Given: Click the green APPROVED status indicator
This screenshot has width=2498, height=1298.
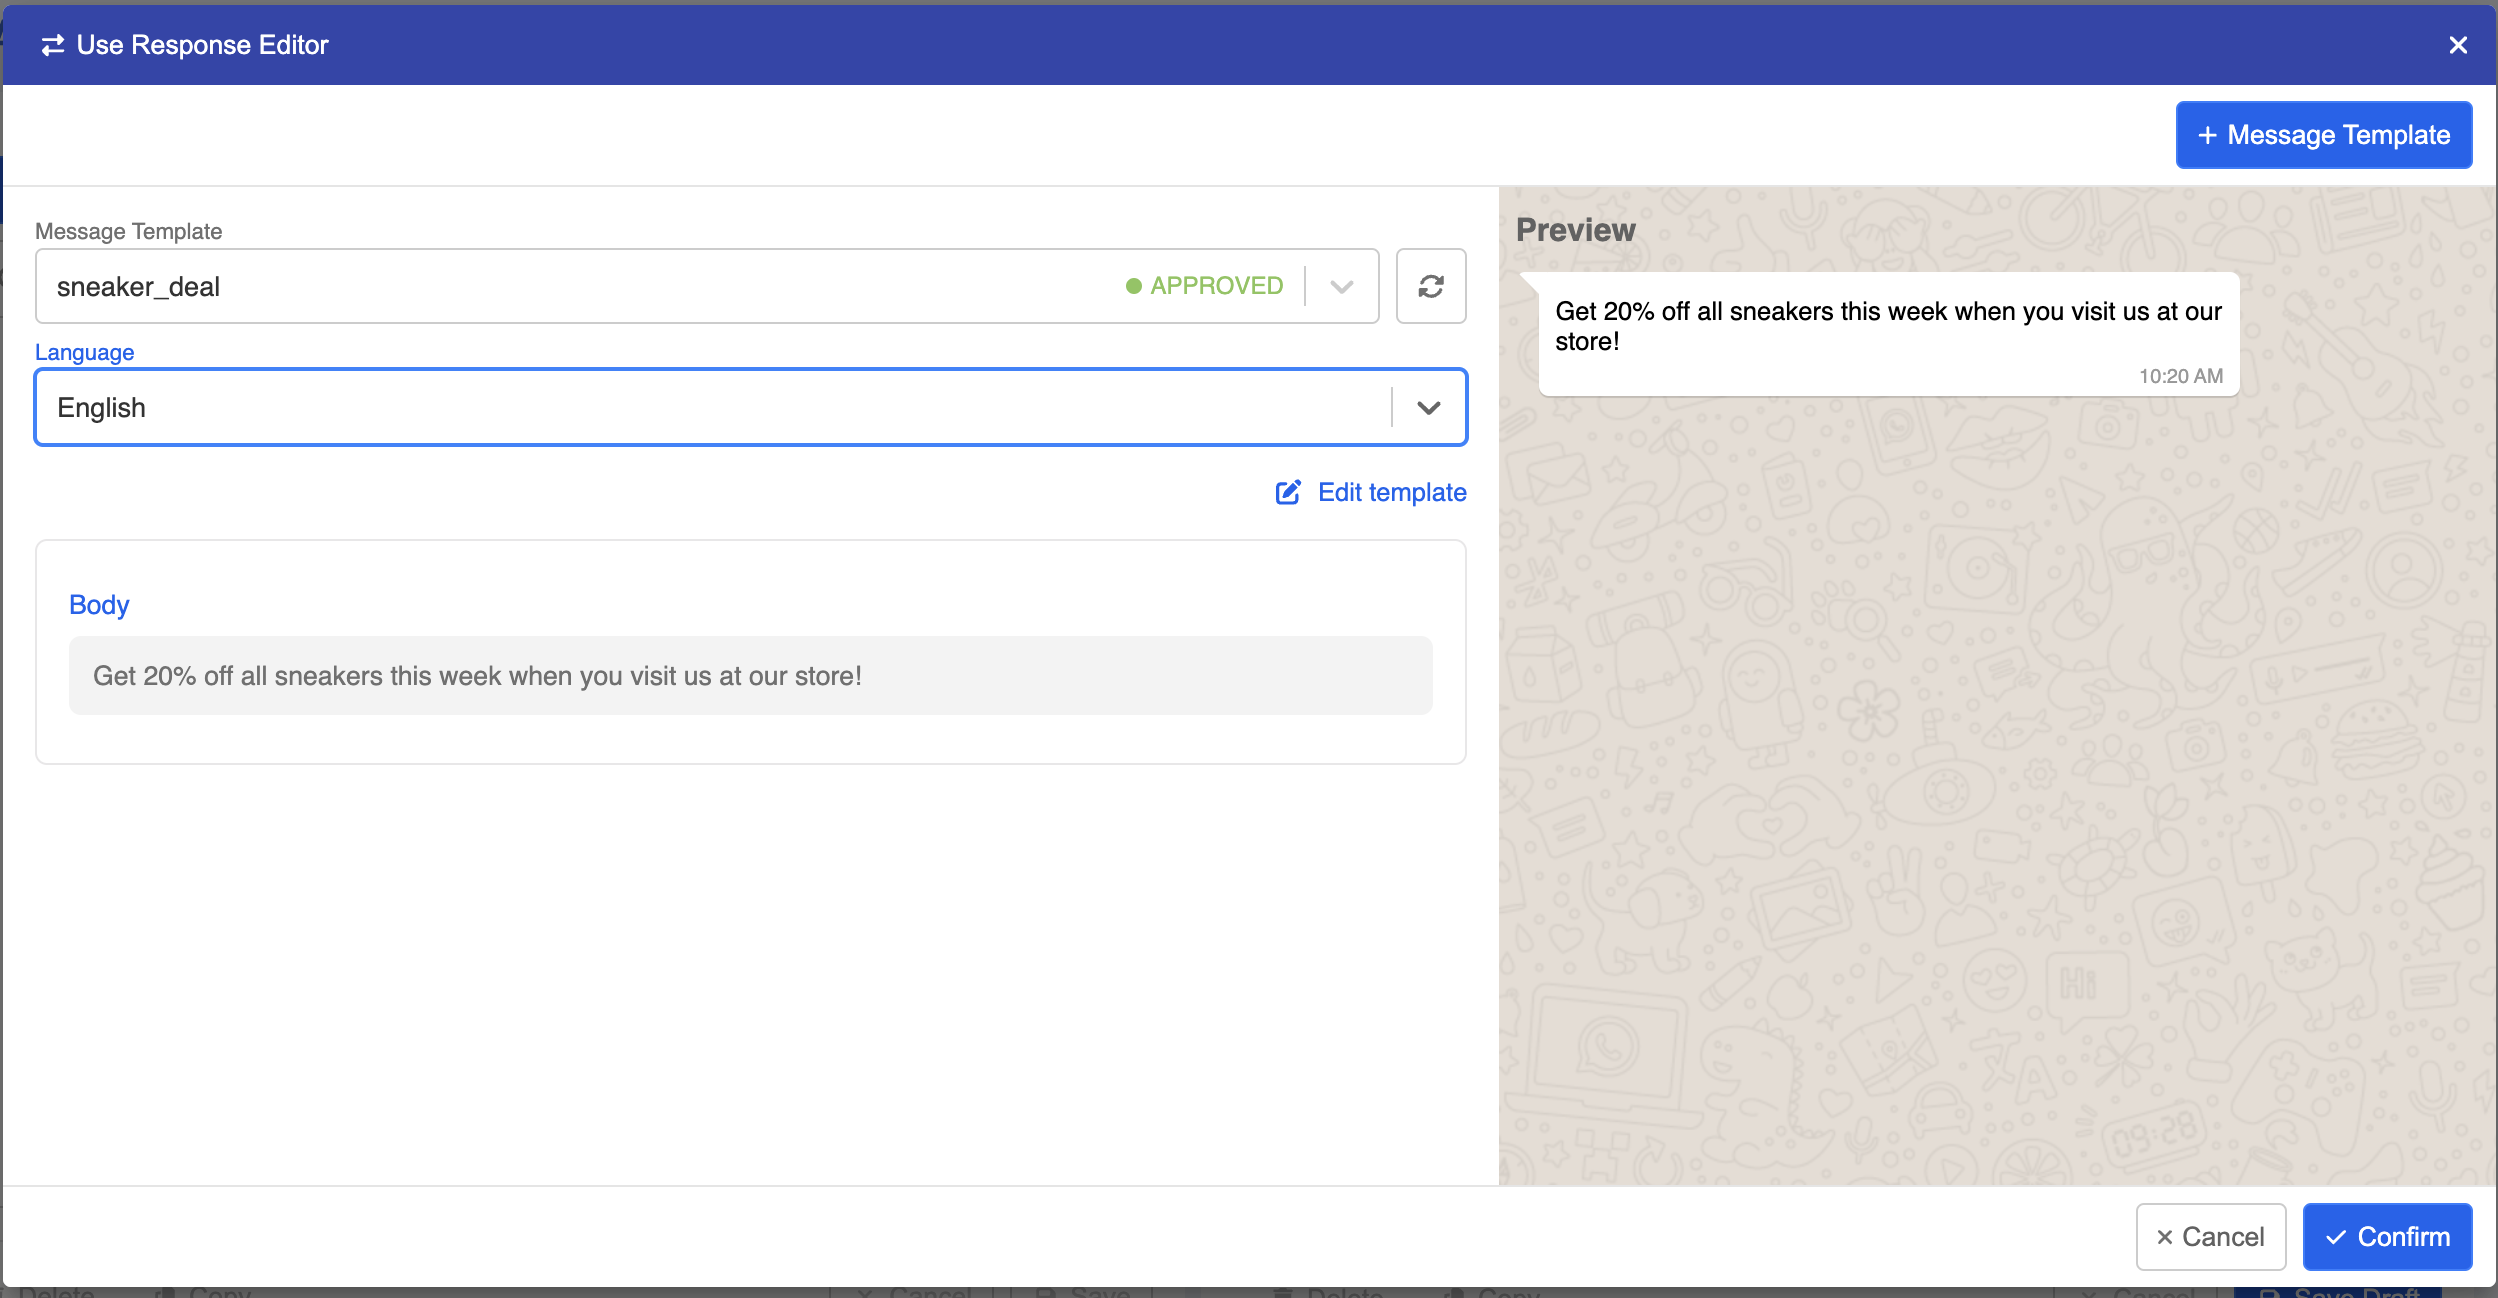Looking at the screenshot, I should click(1204, 286).
